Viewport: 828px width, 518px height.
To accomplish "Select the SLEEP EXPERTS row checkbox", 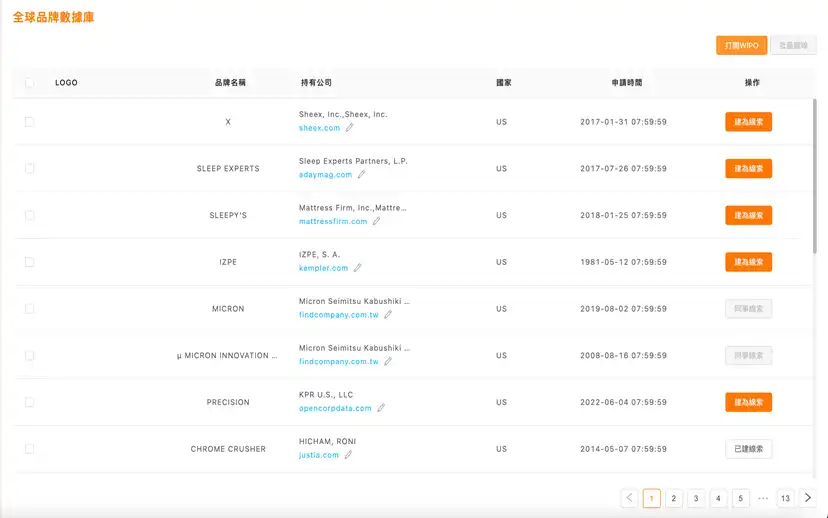I will coord(30,168).
